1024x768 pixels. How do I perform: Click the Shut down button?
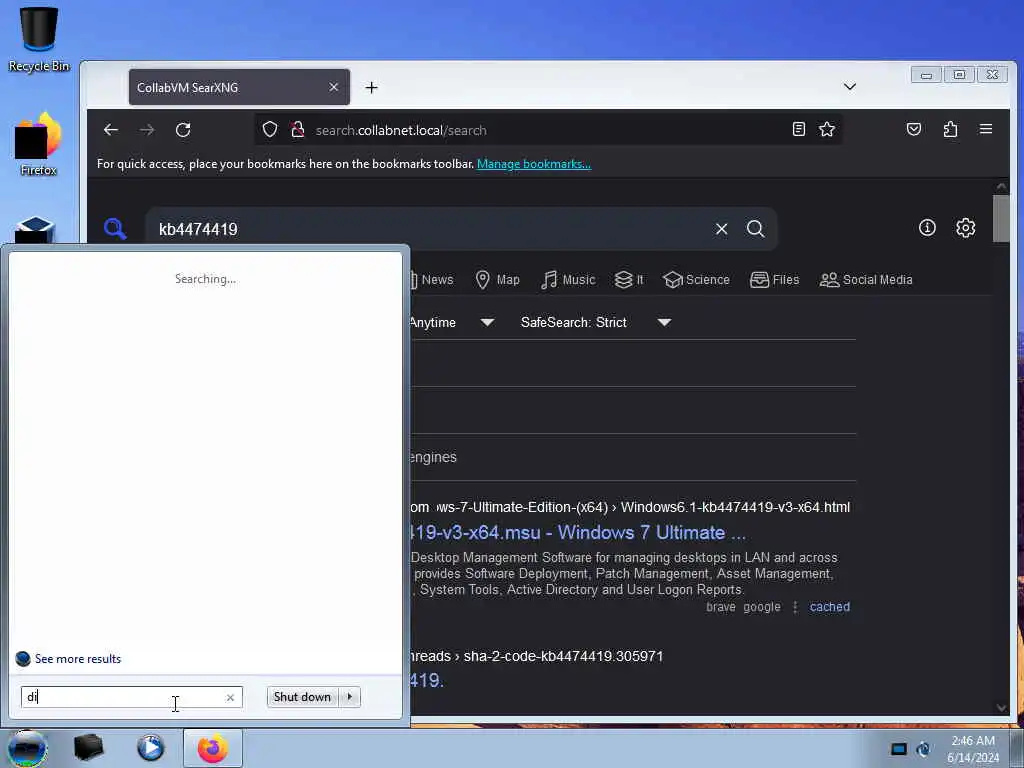tap(302, 697)
